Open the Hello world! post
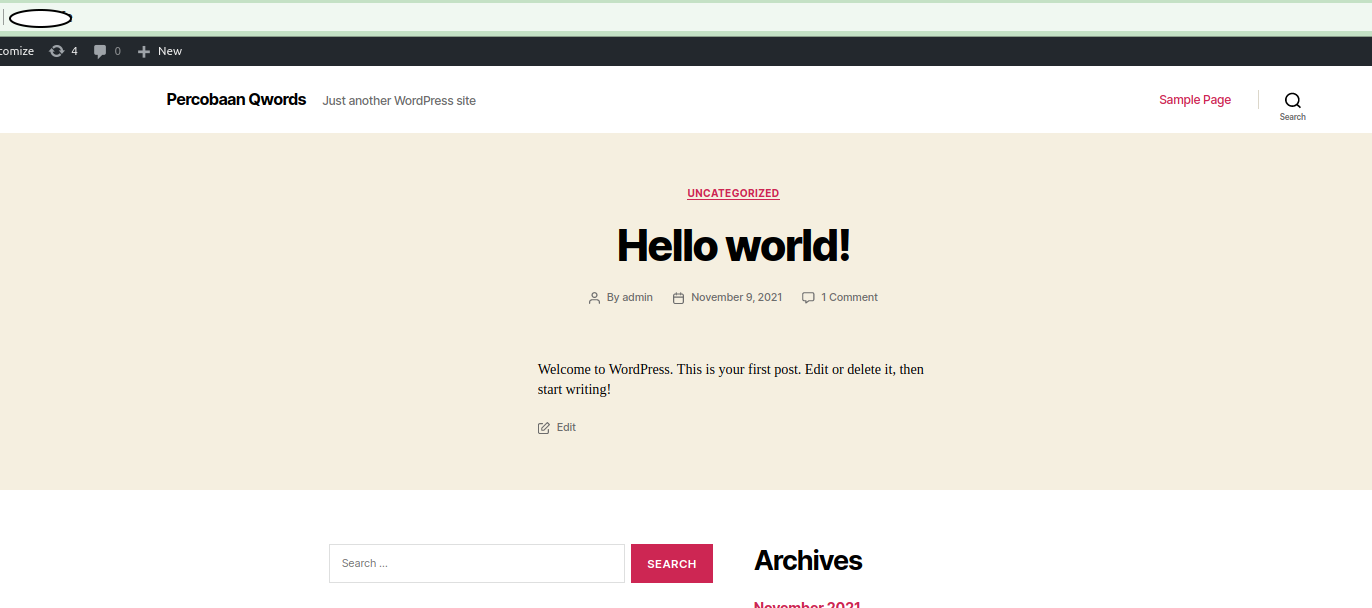This screenshot has width=1372, height=608. click(733, 245)
